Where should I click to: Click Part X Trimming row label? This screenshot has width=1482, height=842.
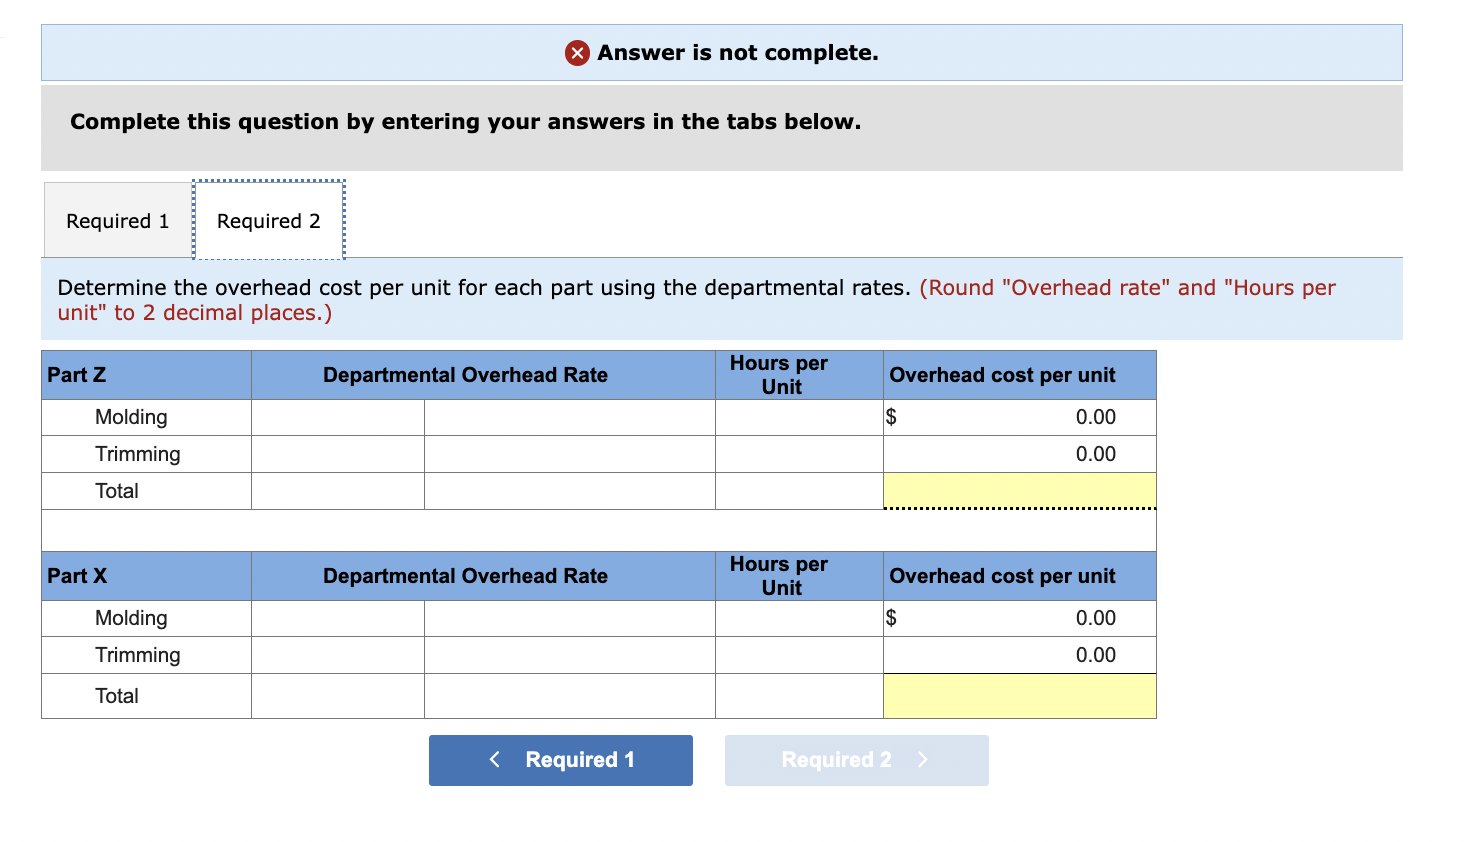click(138, 656)
